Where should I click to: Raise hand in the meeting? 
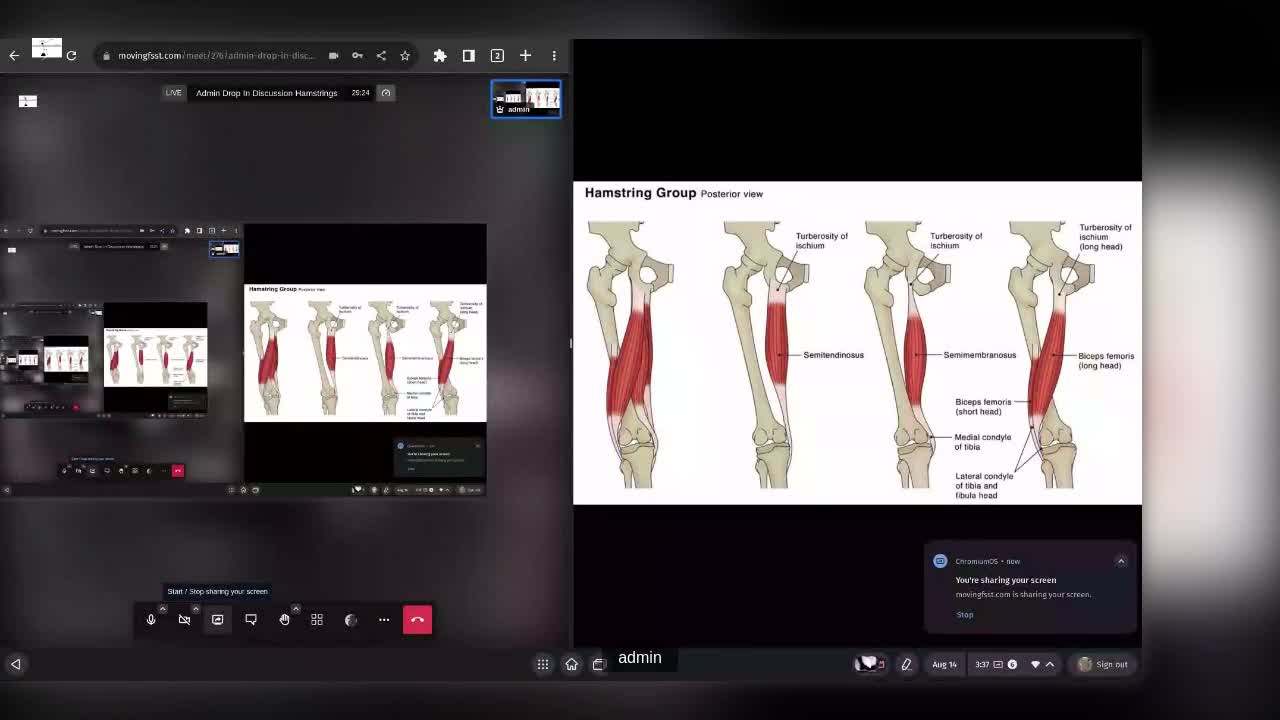(x=284, y=620)
